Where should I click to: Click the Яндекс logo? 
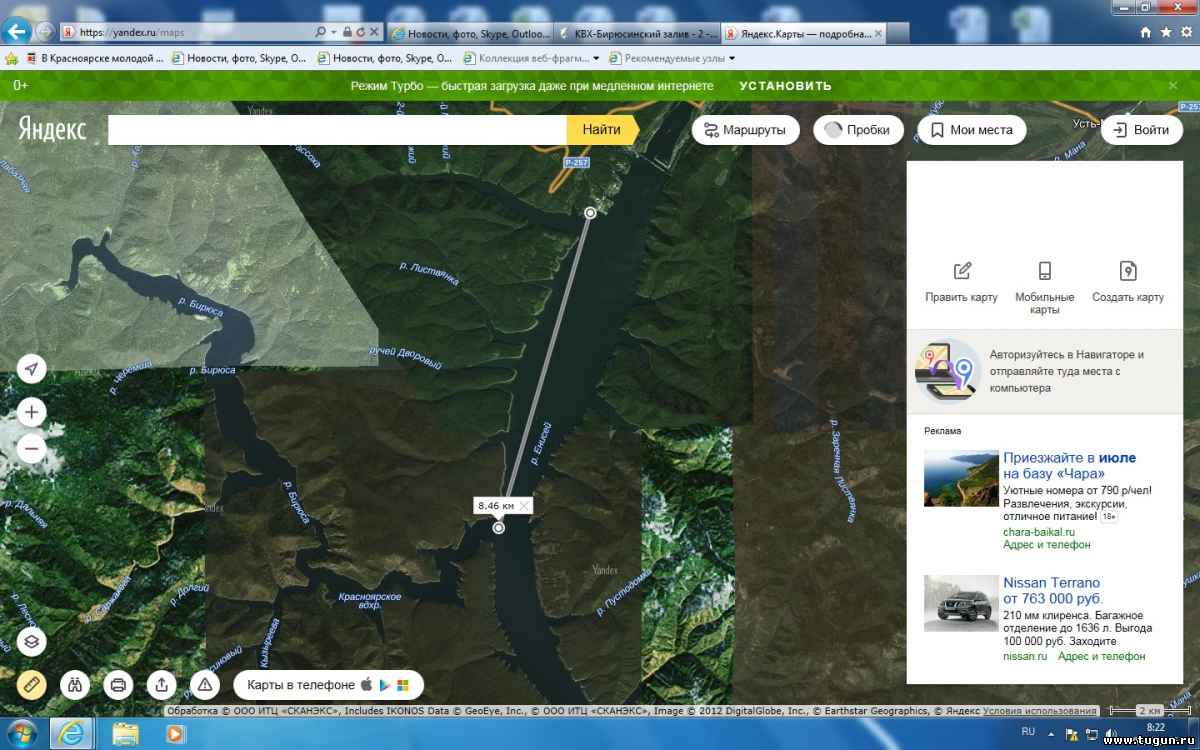(x=52, y=130)
